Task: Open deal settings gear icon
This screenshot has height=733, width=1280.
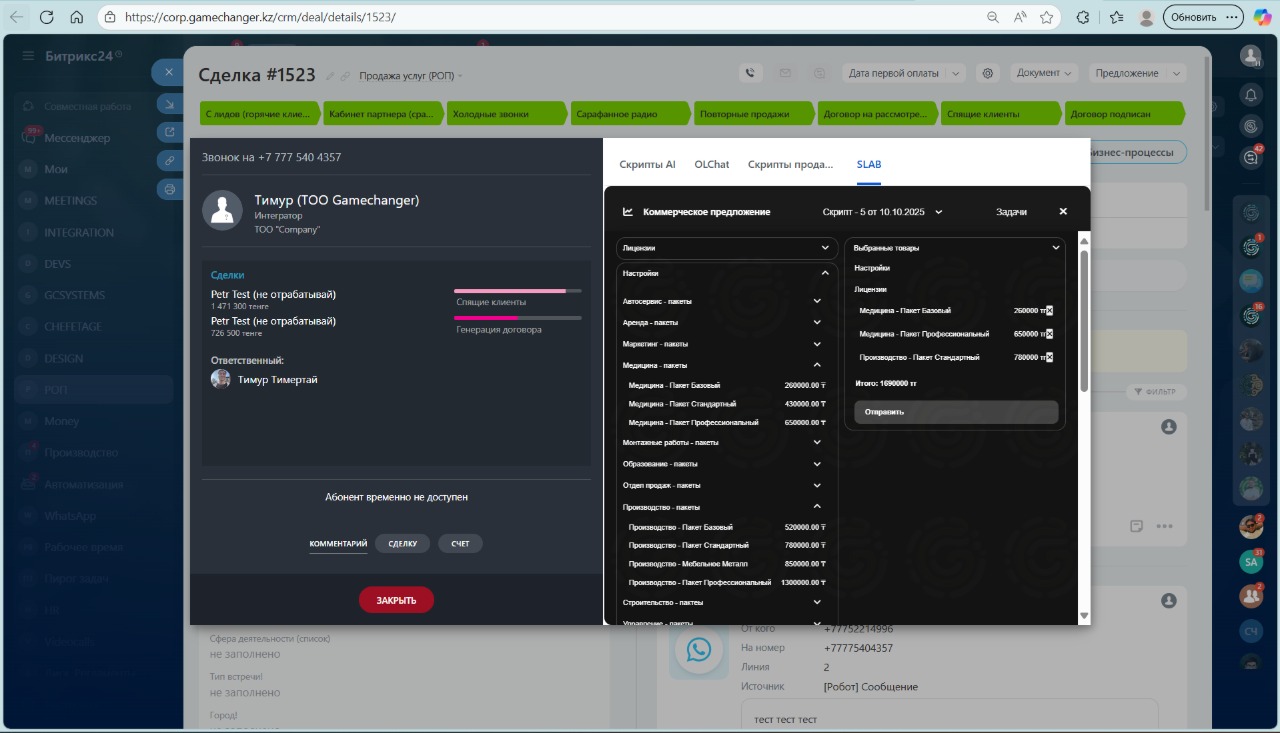Action: 988,73
